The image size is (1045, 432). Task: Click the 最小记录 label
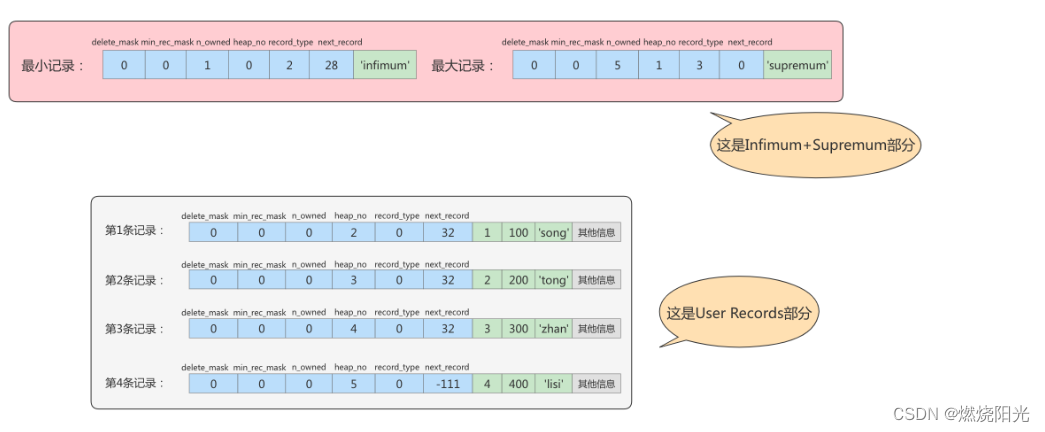pos(53,66)
